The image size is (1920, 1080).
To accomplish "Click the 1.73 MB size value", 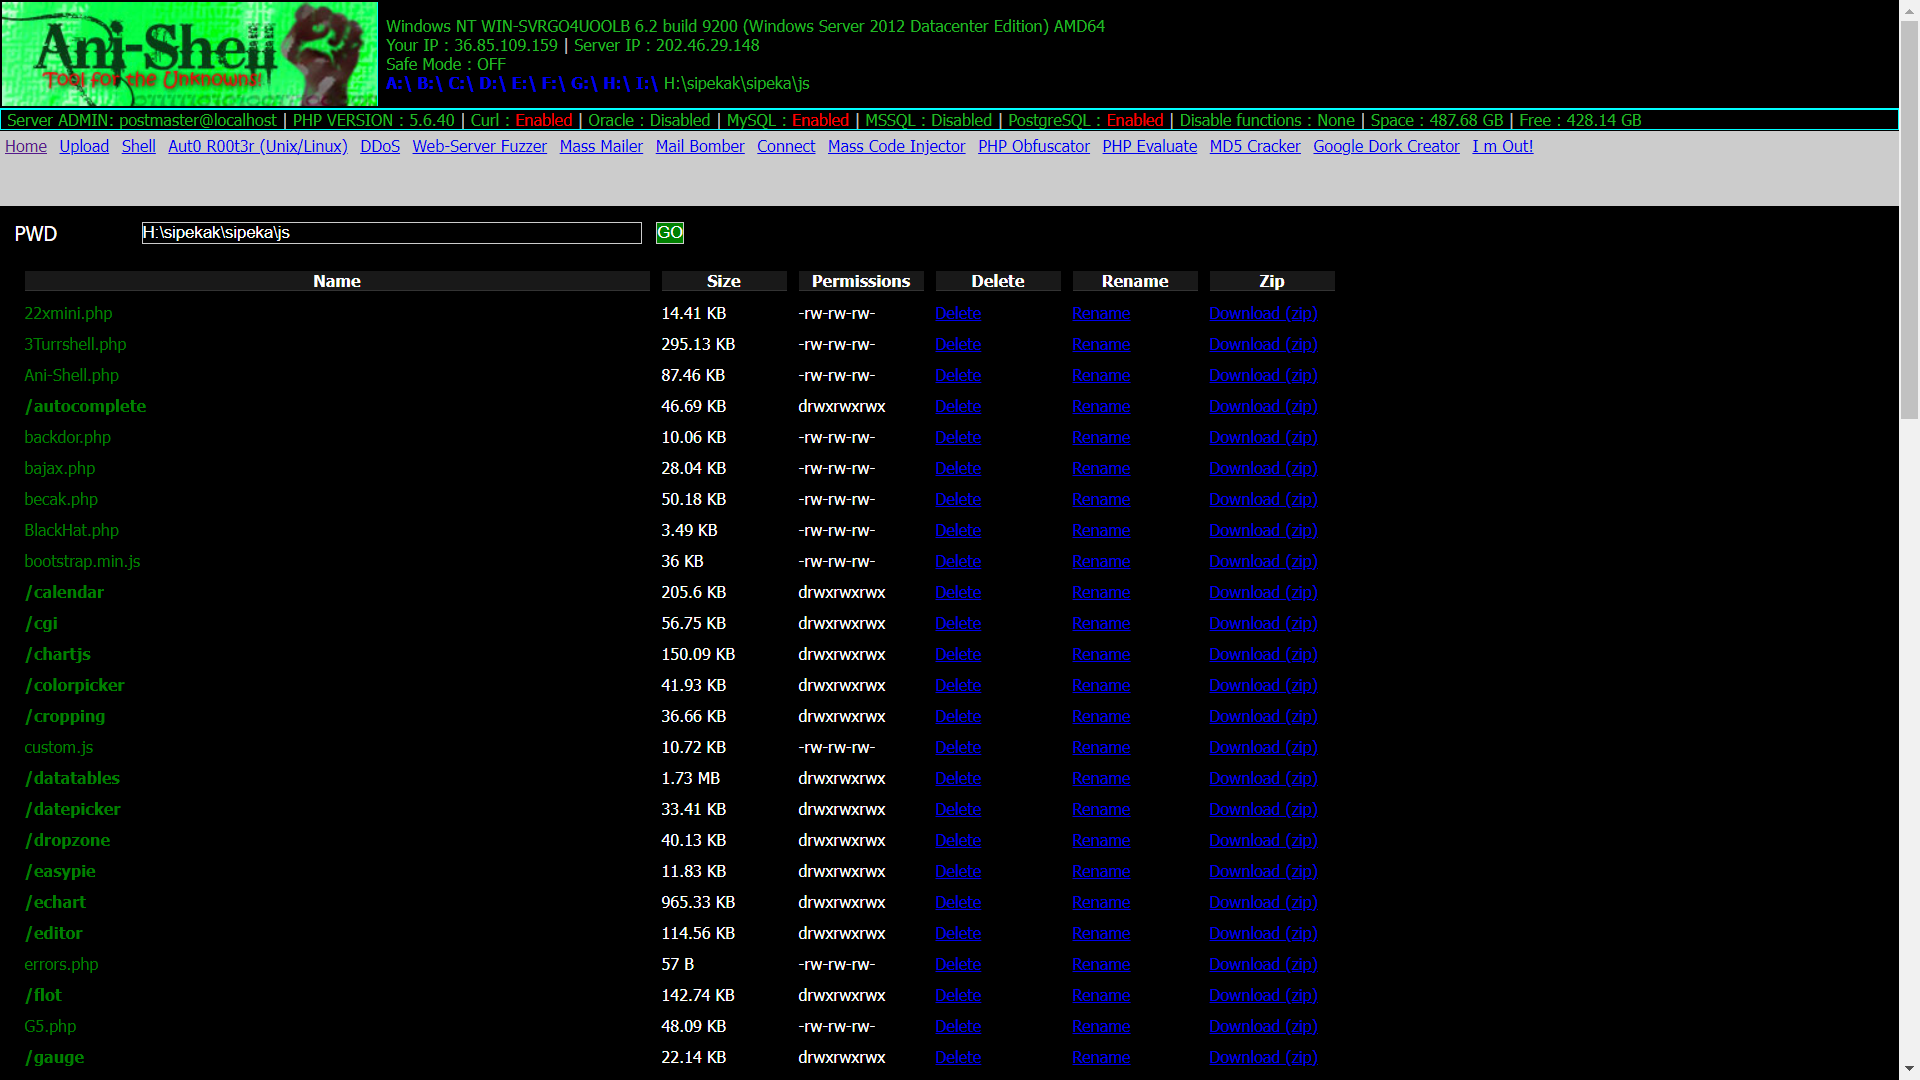I will tap(690, 778).
